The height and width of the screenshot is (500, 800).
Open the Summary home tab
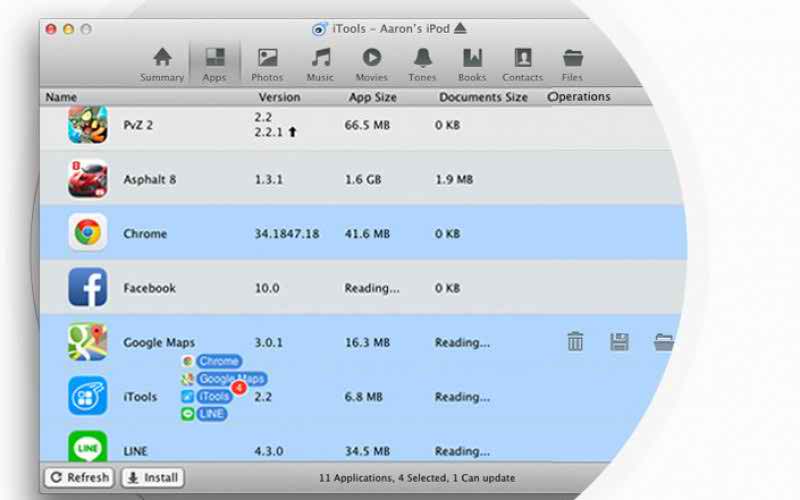pyautogui.click(x=162, y=65)
